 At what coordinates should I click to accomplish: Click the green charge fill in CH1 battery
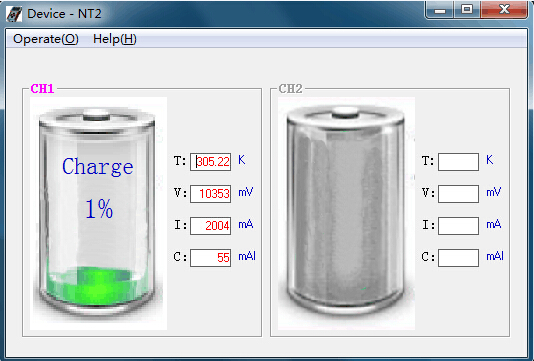[x=97, y=285]
